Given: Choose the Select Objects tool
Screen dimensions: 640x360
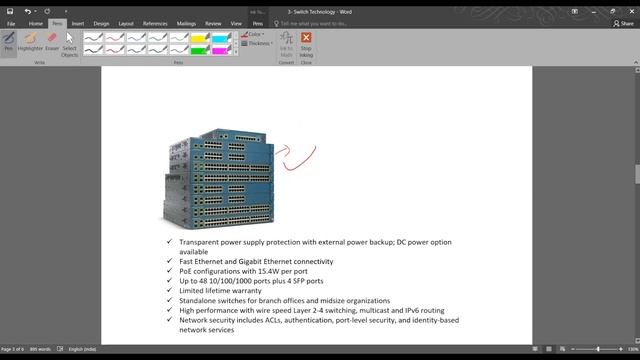Looking at the screenshot, I should [69, 44].
